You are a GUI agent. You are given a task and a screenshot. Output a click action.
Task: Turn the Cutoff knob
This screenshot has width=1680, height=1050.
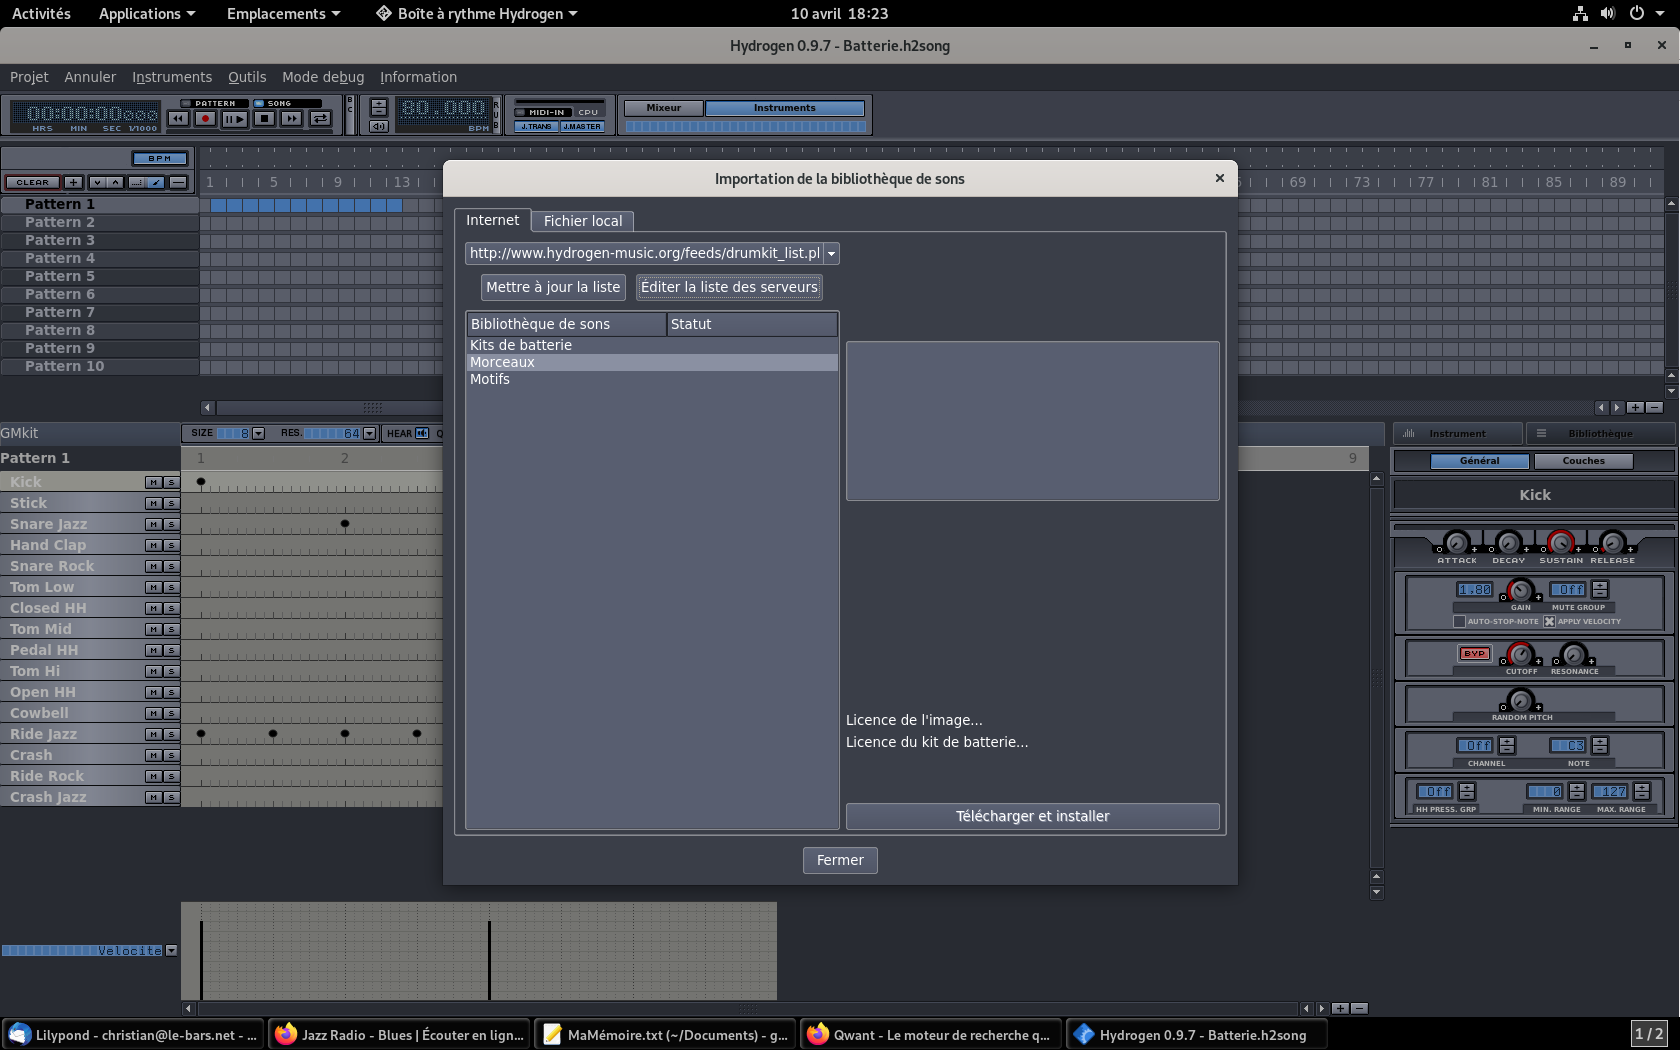pyautogui.click(x=1521, y=655)
